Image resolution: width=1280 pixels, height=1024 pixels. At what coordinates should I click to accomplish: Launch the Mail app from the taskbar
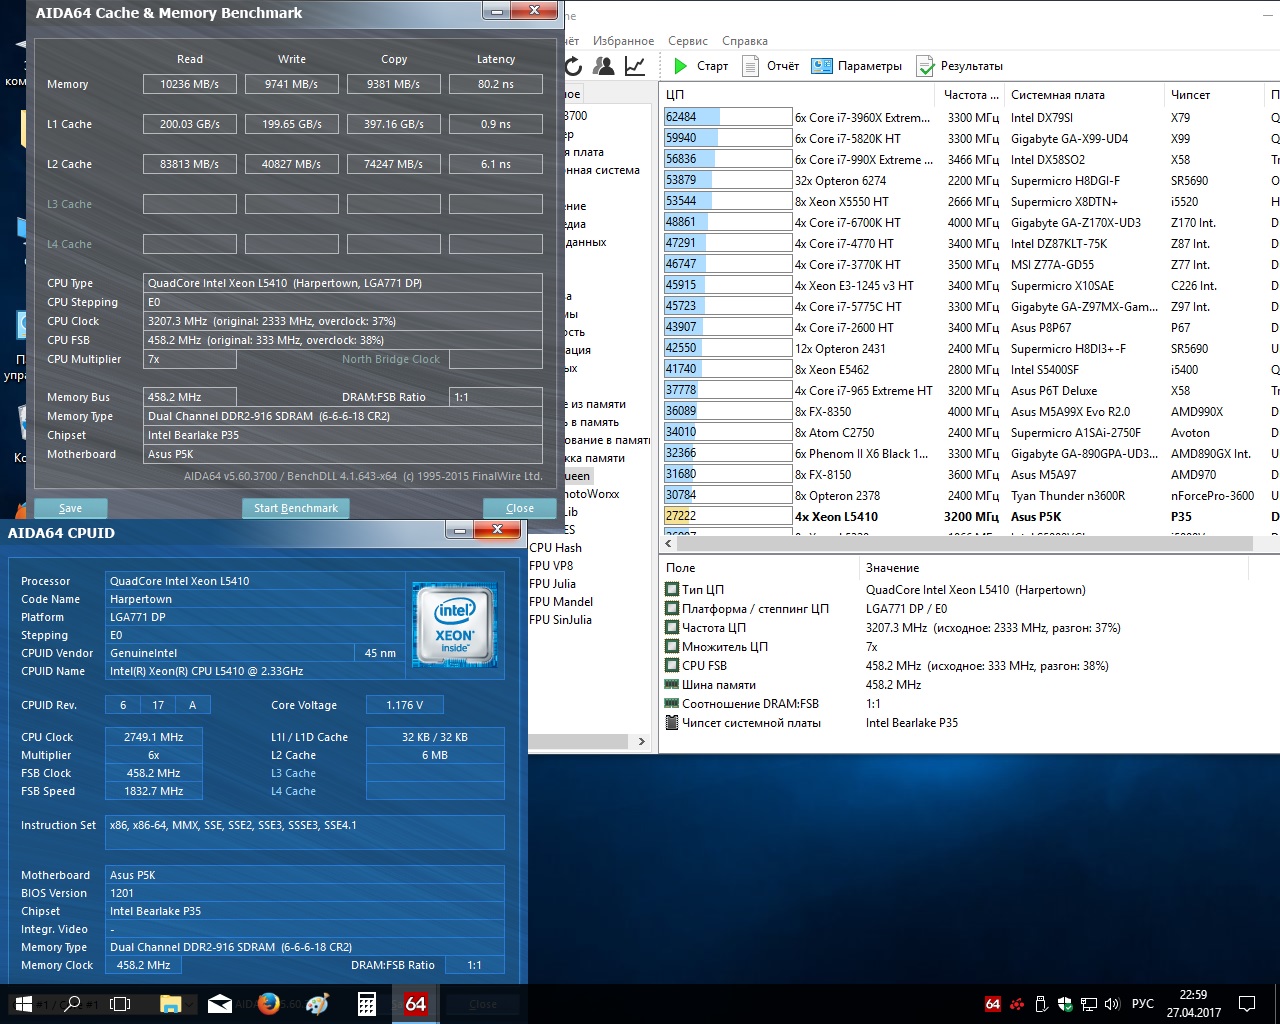pos(220,1004)
